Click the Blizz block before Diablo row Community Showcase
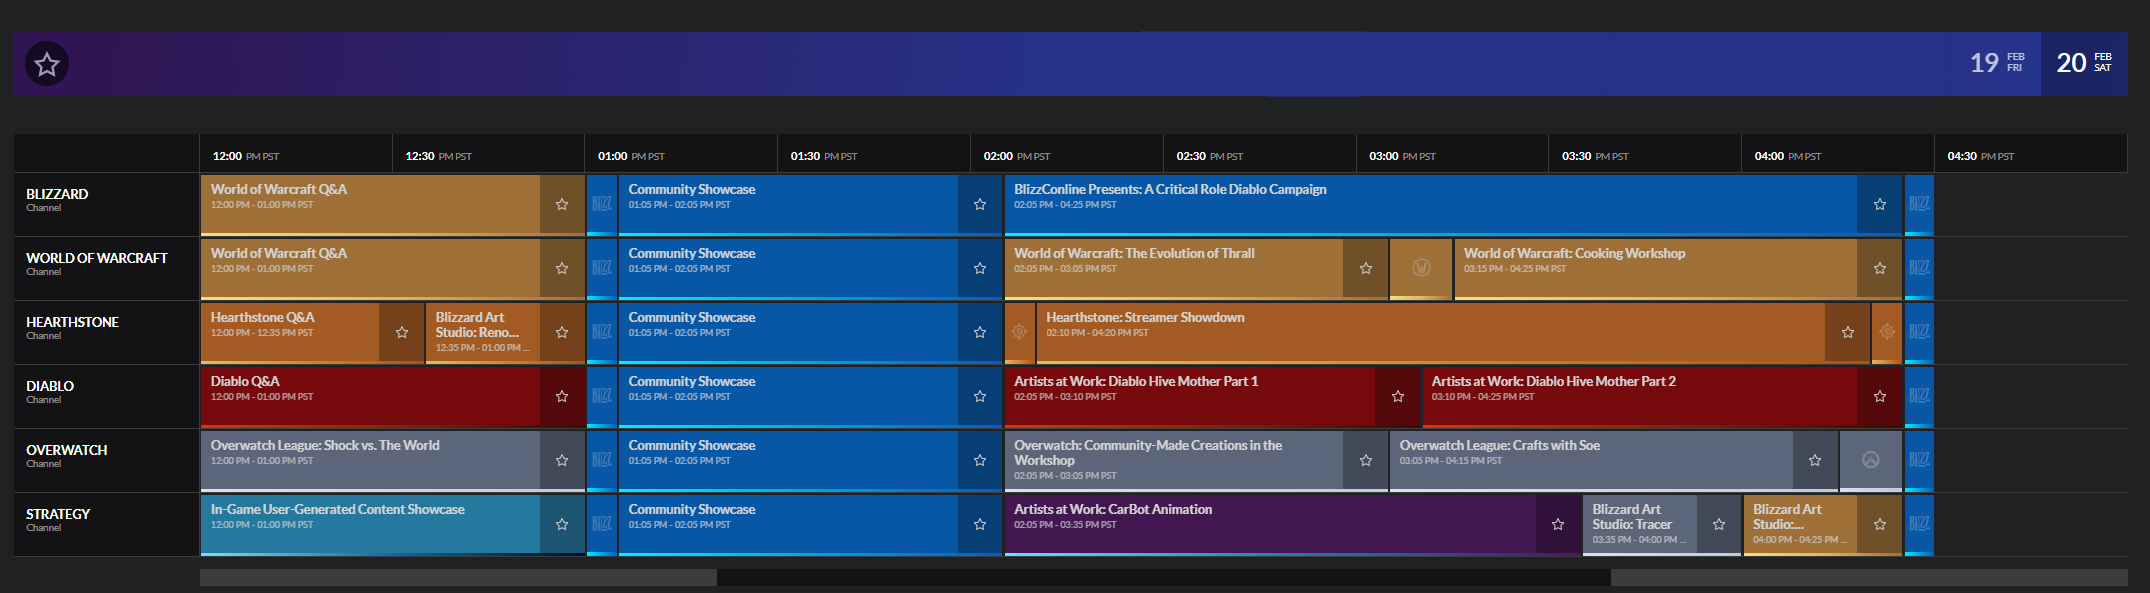This screenshot has width=2150, height=593. 602,396
